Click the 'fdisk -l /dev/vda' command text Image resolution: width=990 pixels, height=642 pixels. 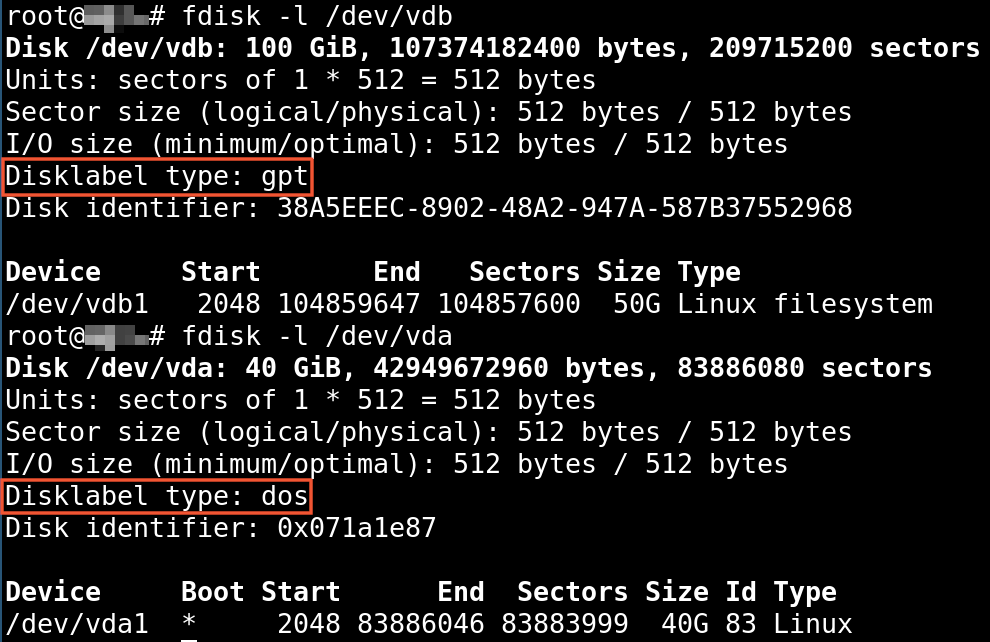[317, 336]
